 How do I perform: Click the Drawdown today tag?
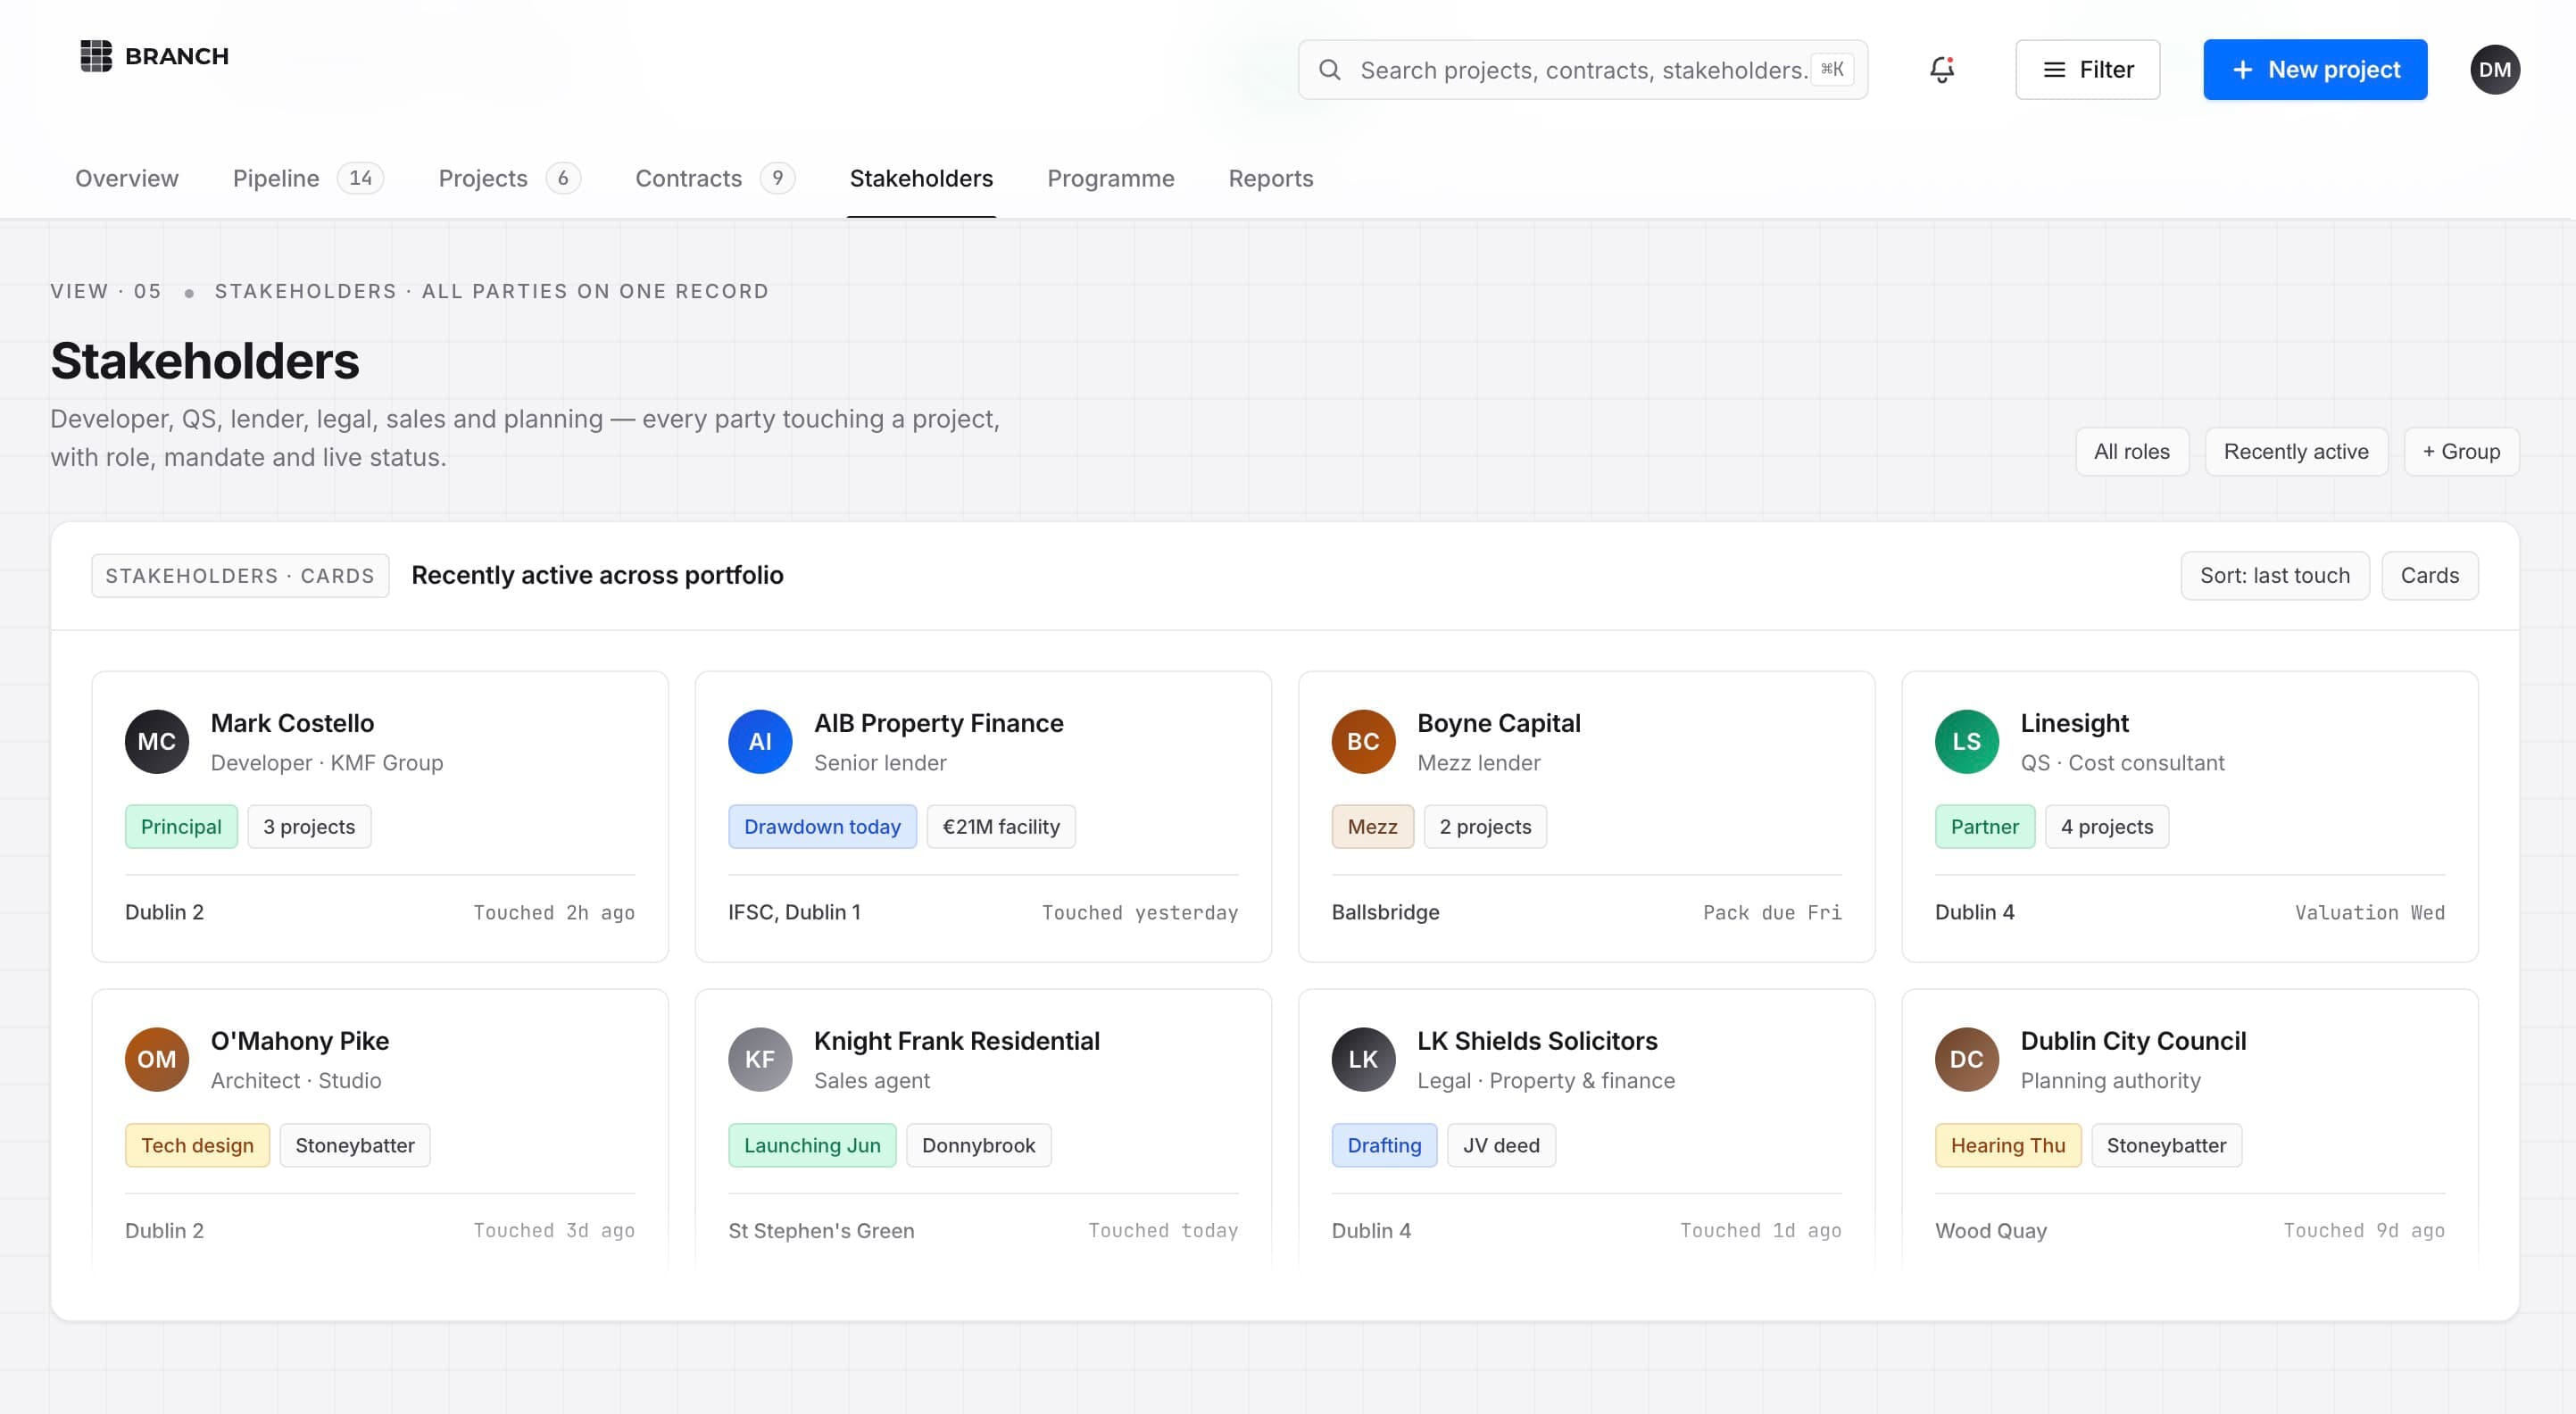pos(822,827)
